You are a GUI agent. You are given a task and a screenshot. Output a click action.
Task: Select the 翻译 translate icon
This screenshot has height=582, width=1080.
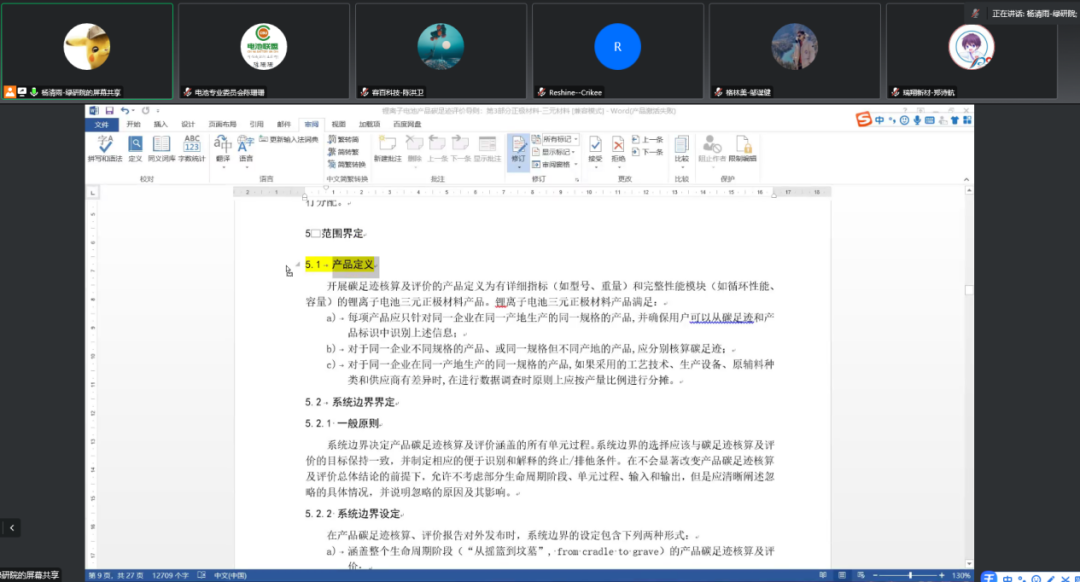223,146
